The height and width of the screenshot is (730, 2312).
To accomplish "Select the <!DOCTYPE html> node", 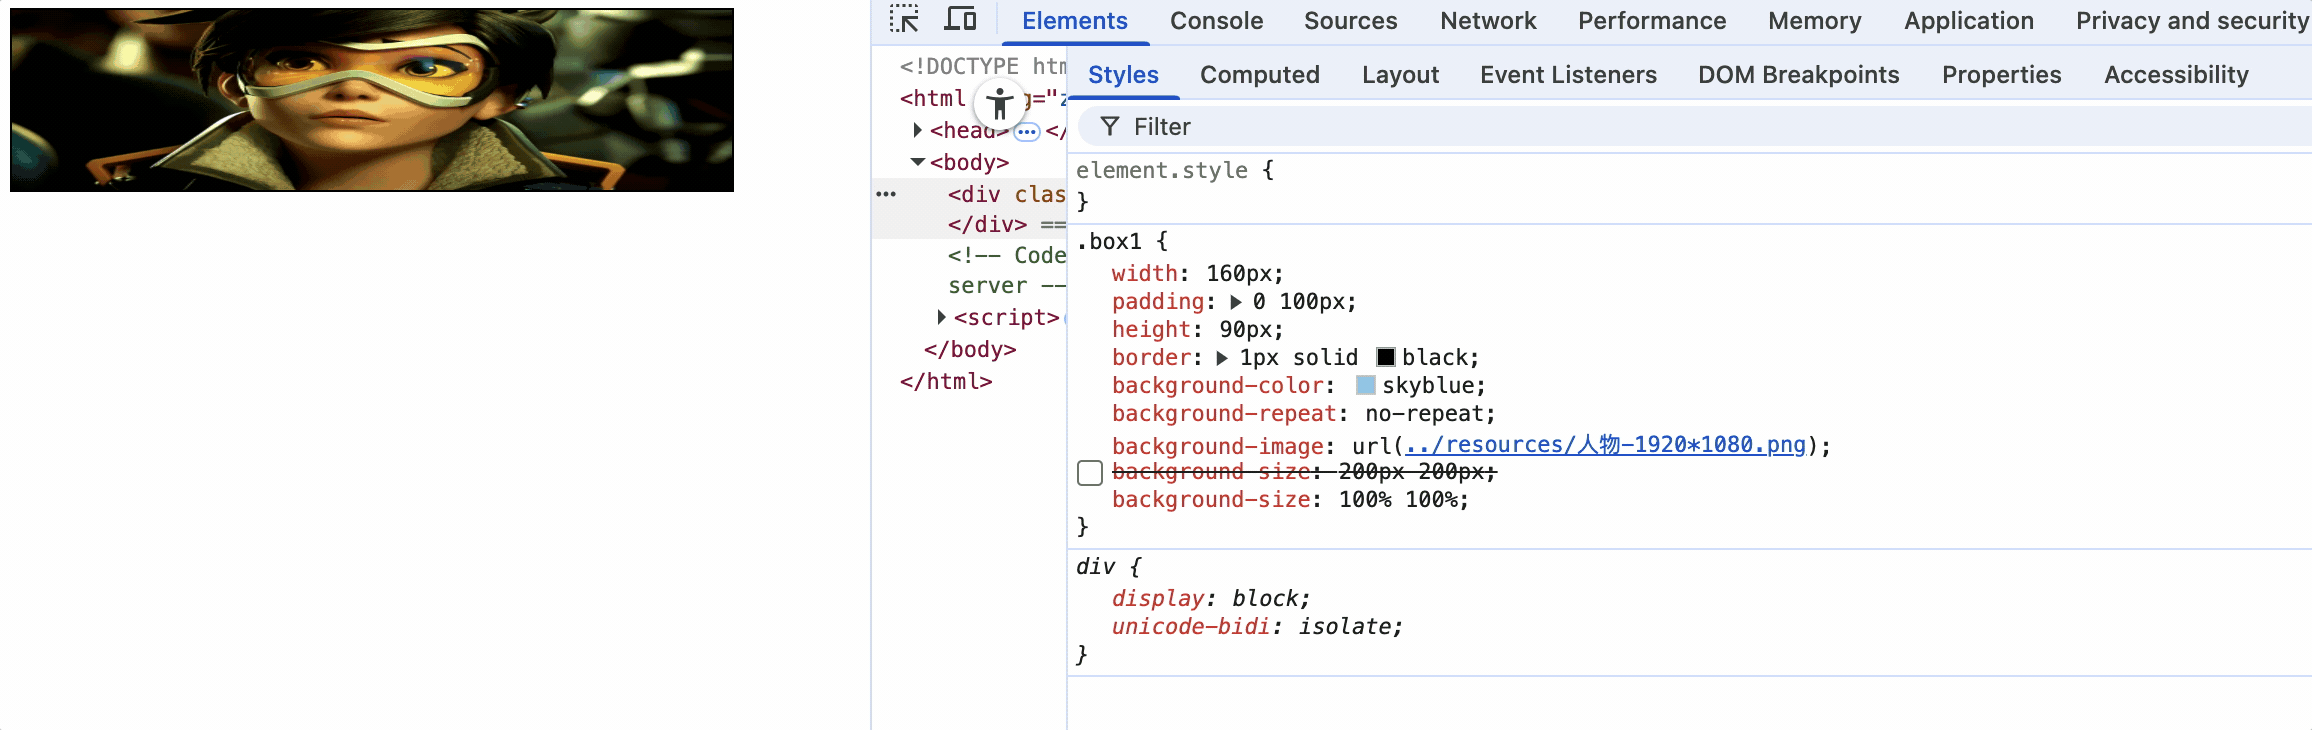I will click(x=982, y=66).
